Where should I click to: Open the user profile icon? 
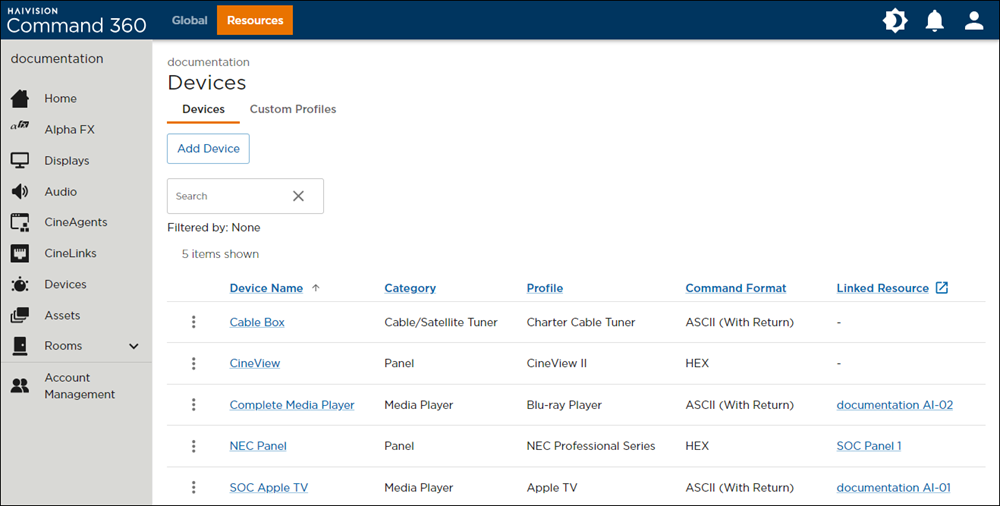coord(974,20)
